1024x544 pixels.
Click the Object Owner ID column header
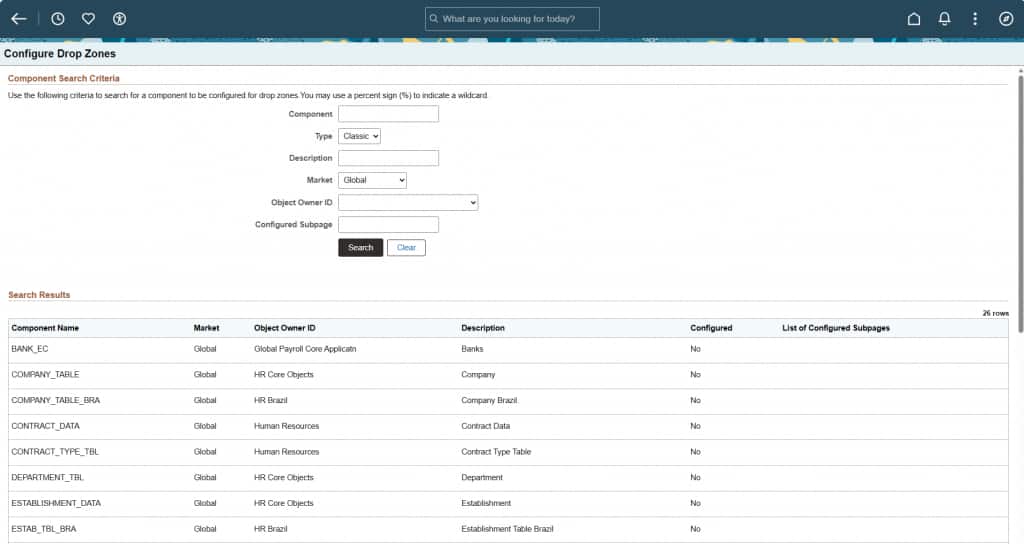(x=285, y=328)
